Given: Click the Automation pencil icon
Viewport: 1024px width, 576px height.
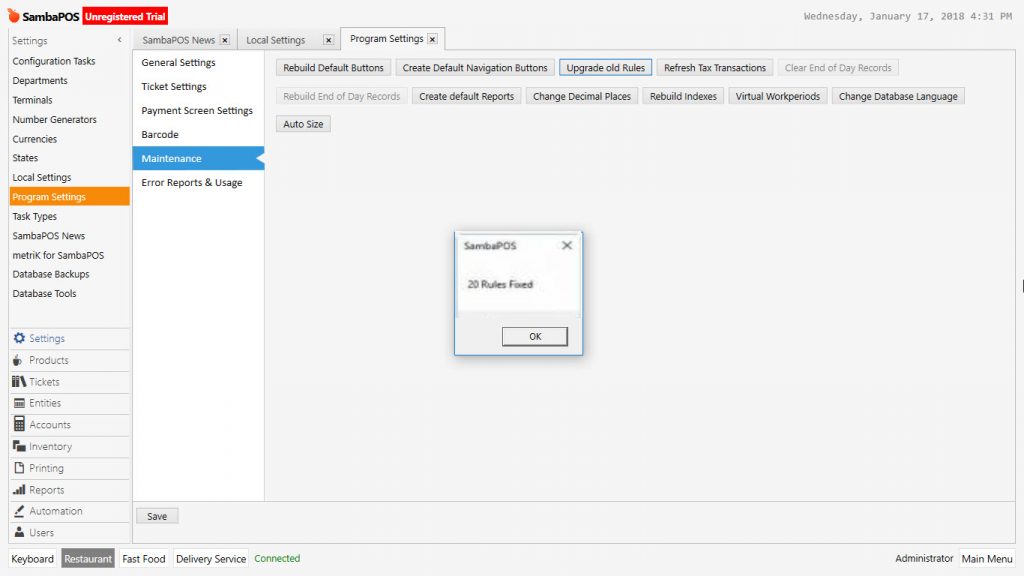Looking at the screenshot, I should tap(19, 511).
